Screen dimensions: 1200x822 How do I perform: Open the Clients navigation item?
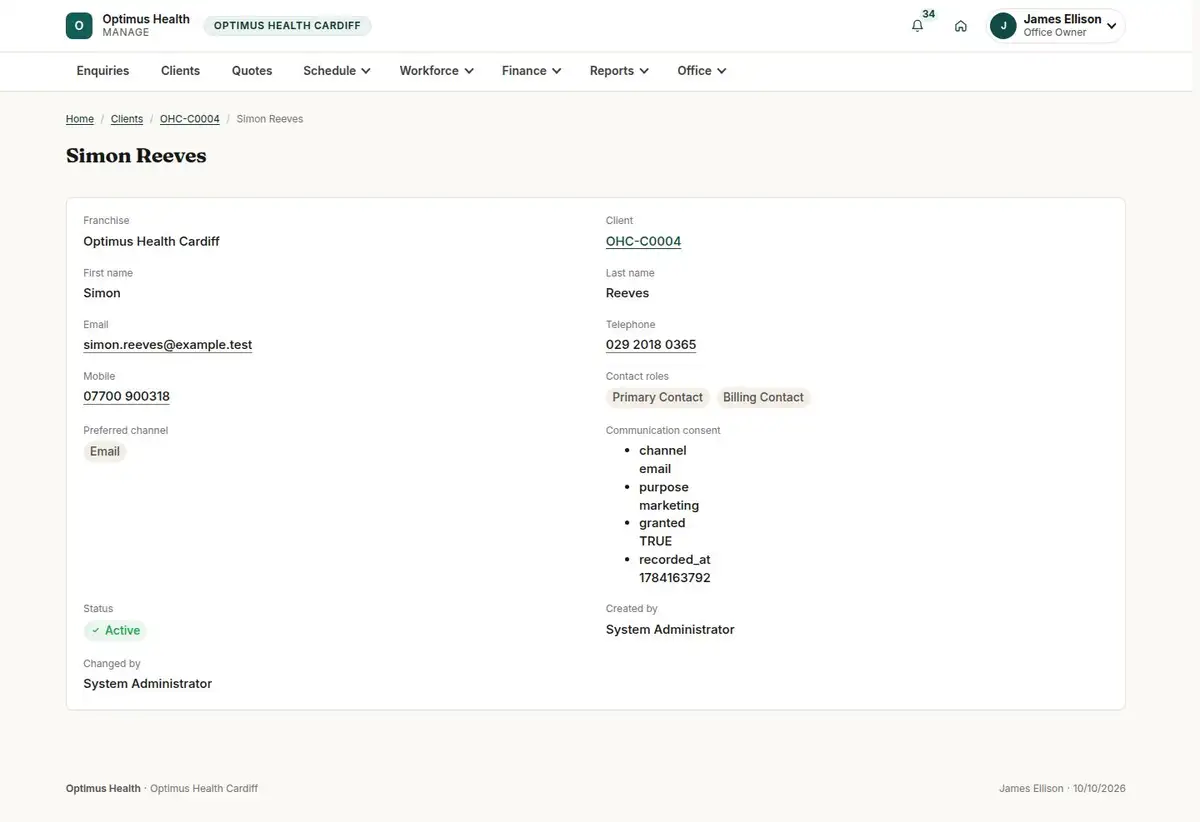coord(181,71)
